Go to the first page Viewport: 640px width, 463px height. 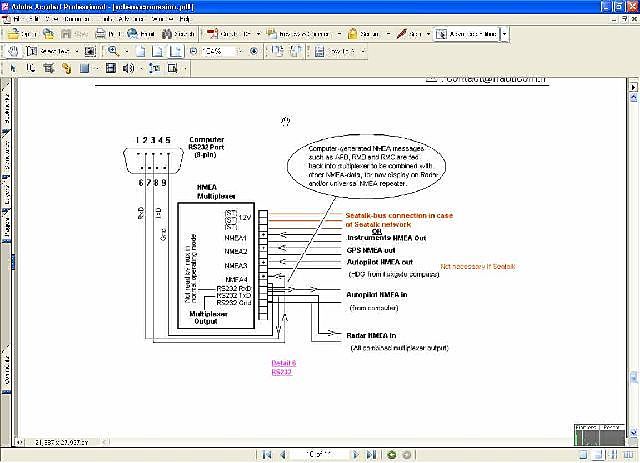point(267,454)
